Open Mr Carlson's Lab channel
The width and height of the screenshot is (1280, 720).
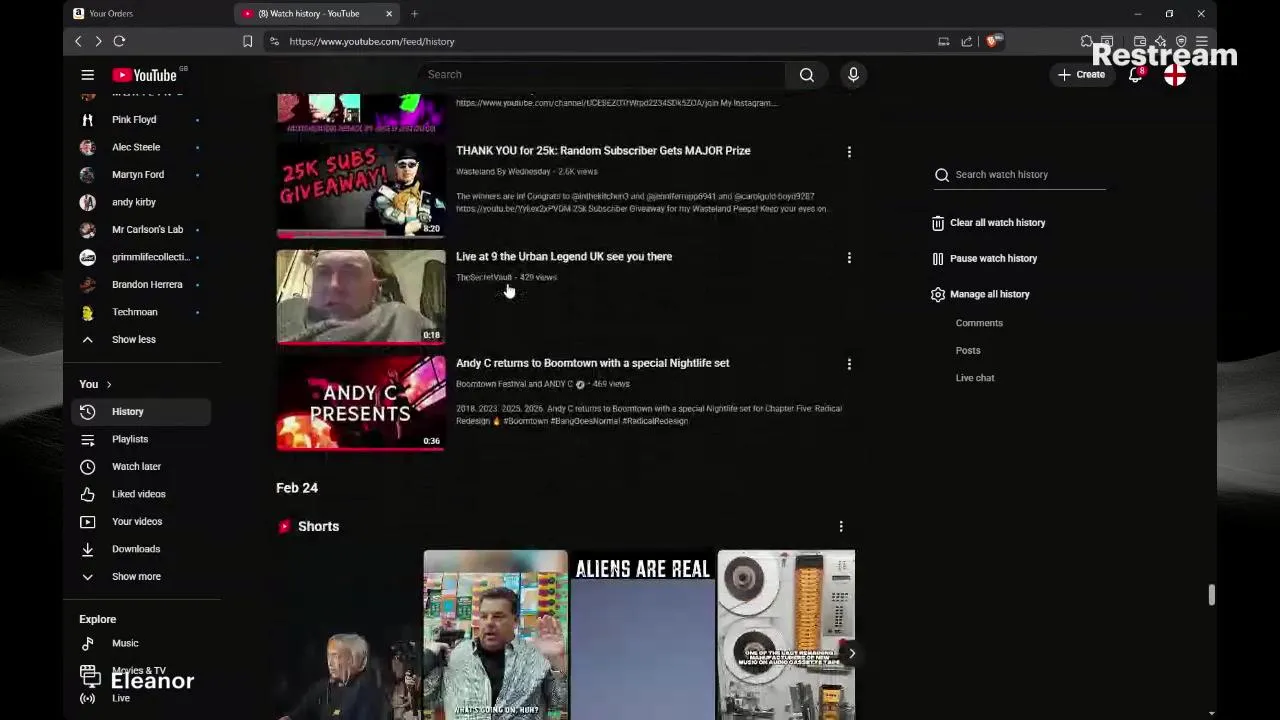(x=140, y=229)
